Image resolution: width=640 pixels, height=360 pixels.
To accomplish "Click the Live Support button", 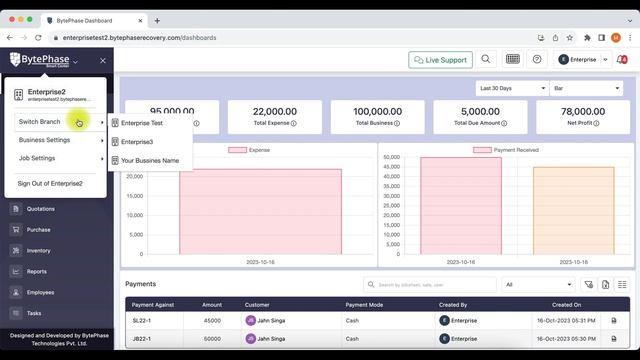I will click(440, 60).
